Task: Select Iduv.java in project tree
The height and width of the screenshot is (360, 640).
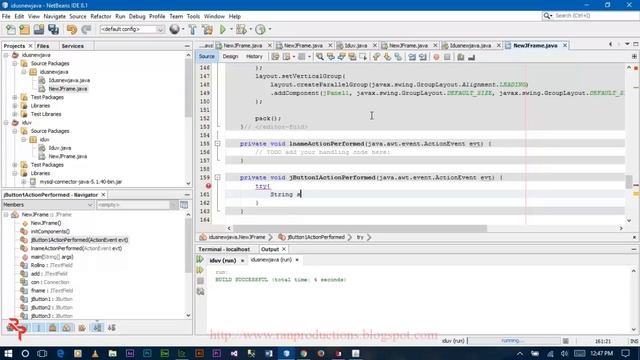Action: [60, 148]
